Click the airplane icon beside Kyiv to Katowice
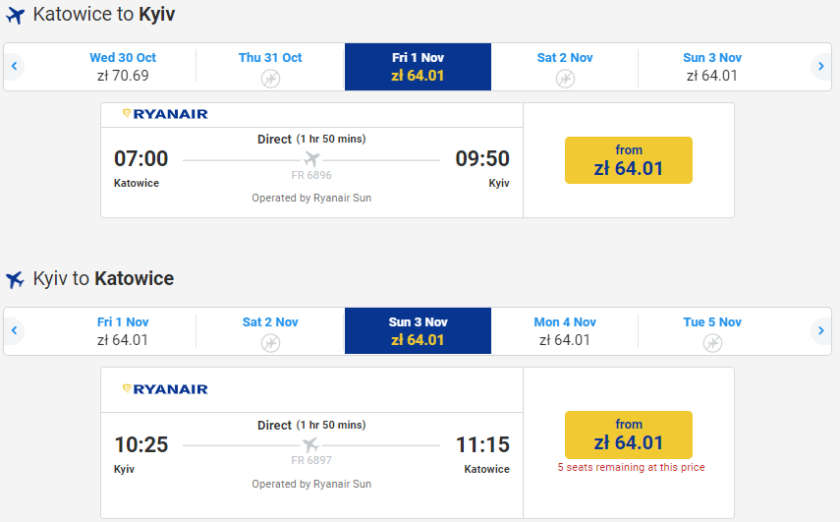This screenshot has width=840, height=522. [15, 280]
